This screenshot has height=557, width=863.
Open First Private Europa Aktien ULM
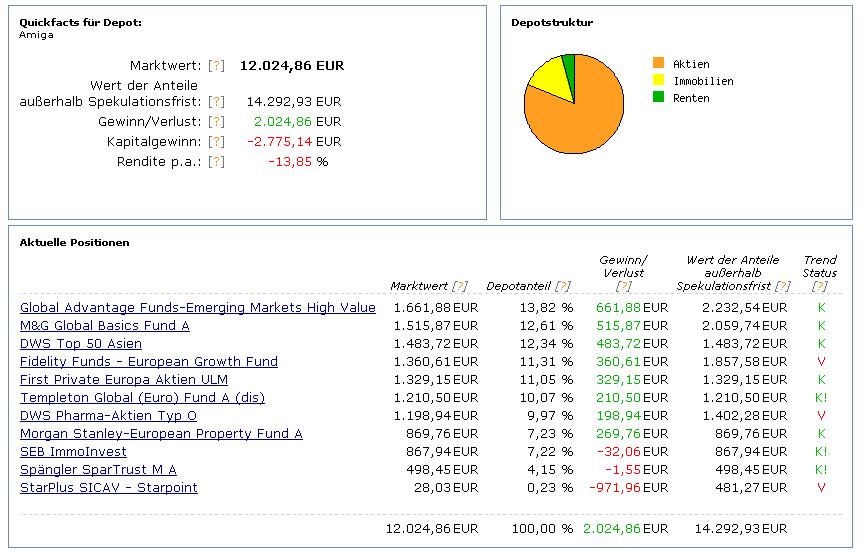coord(124,380)
